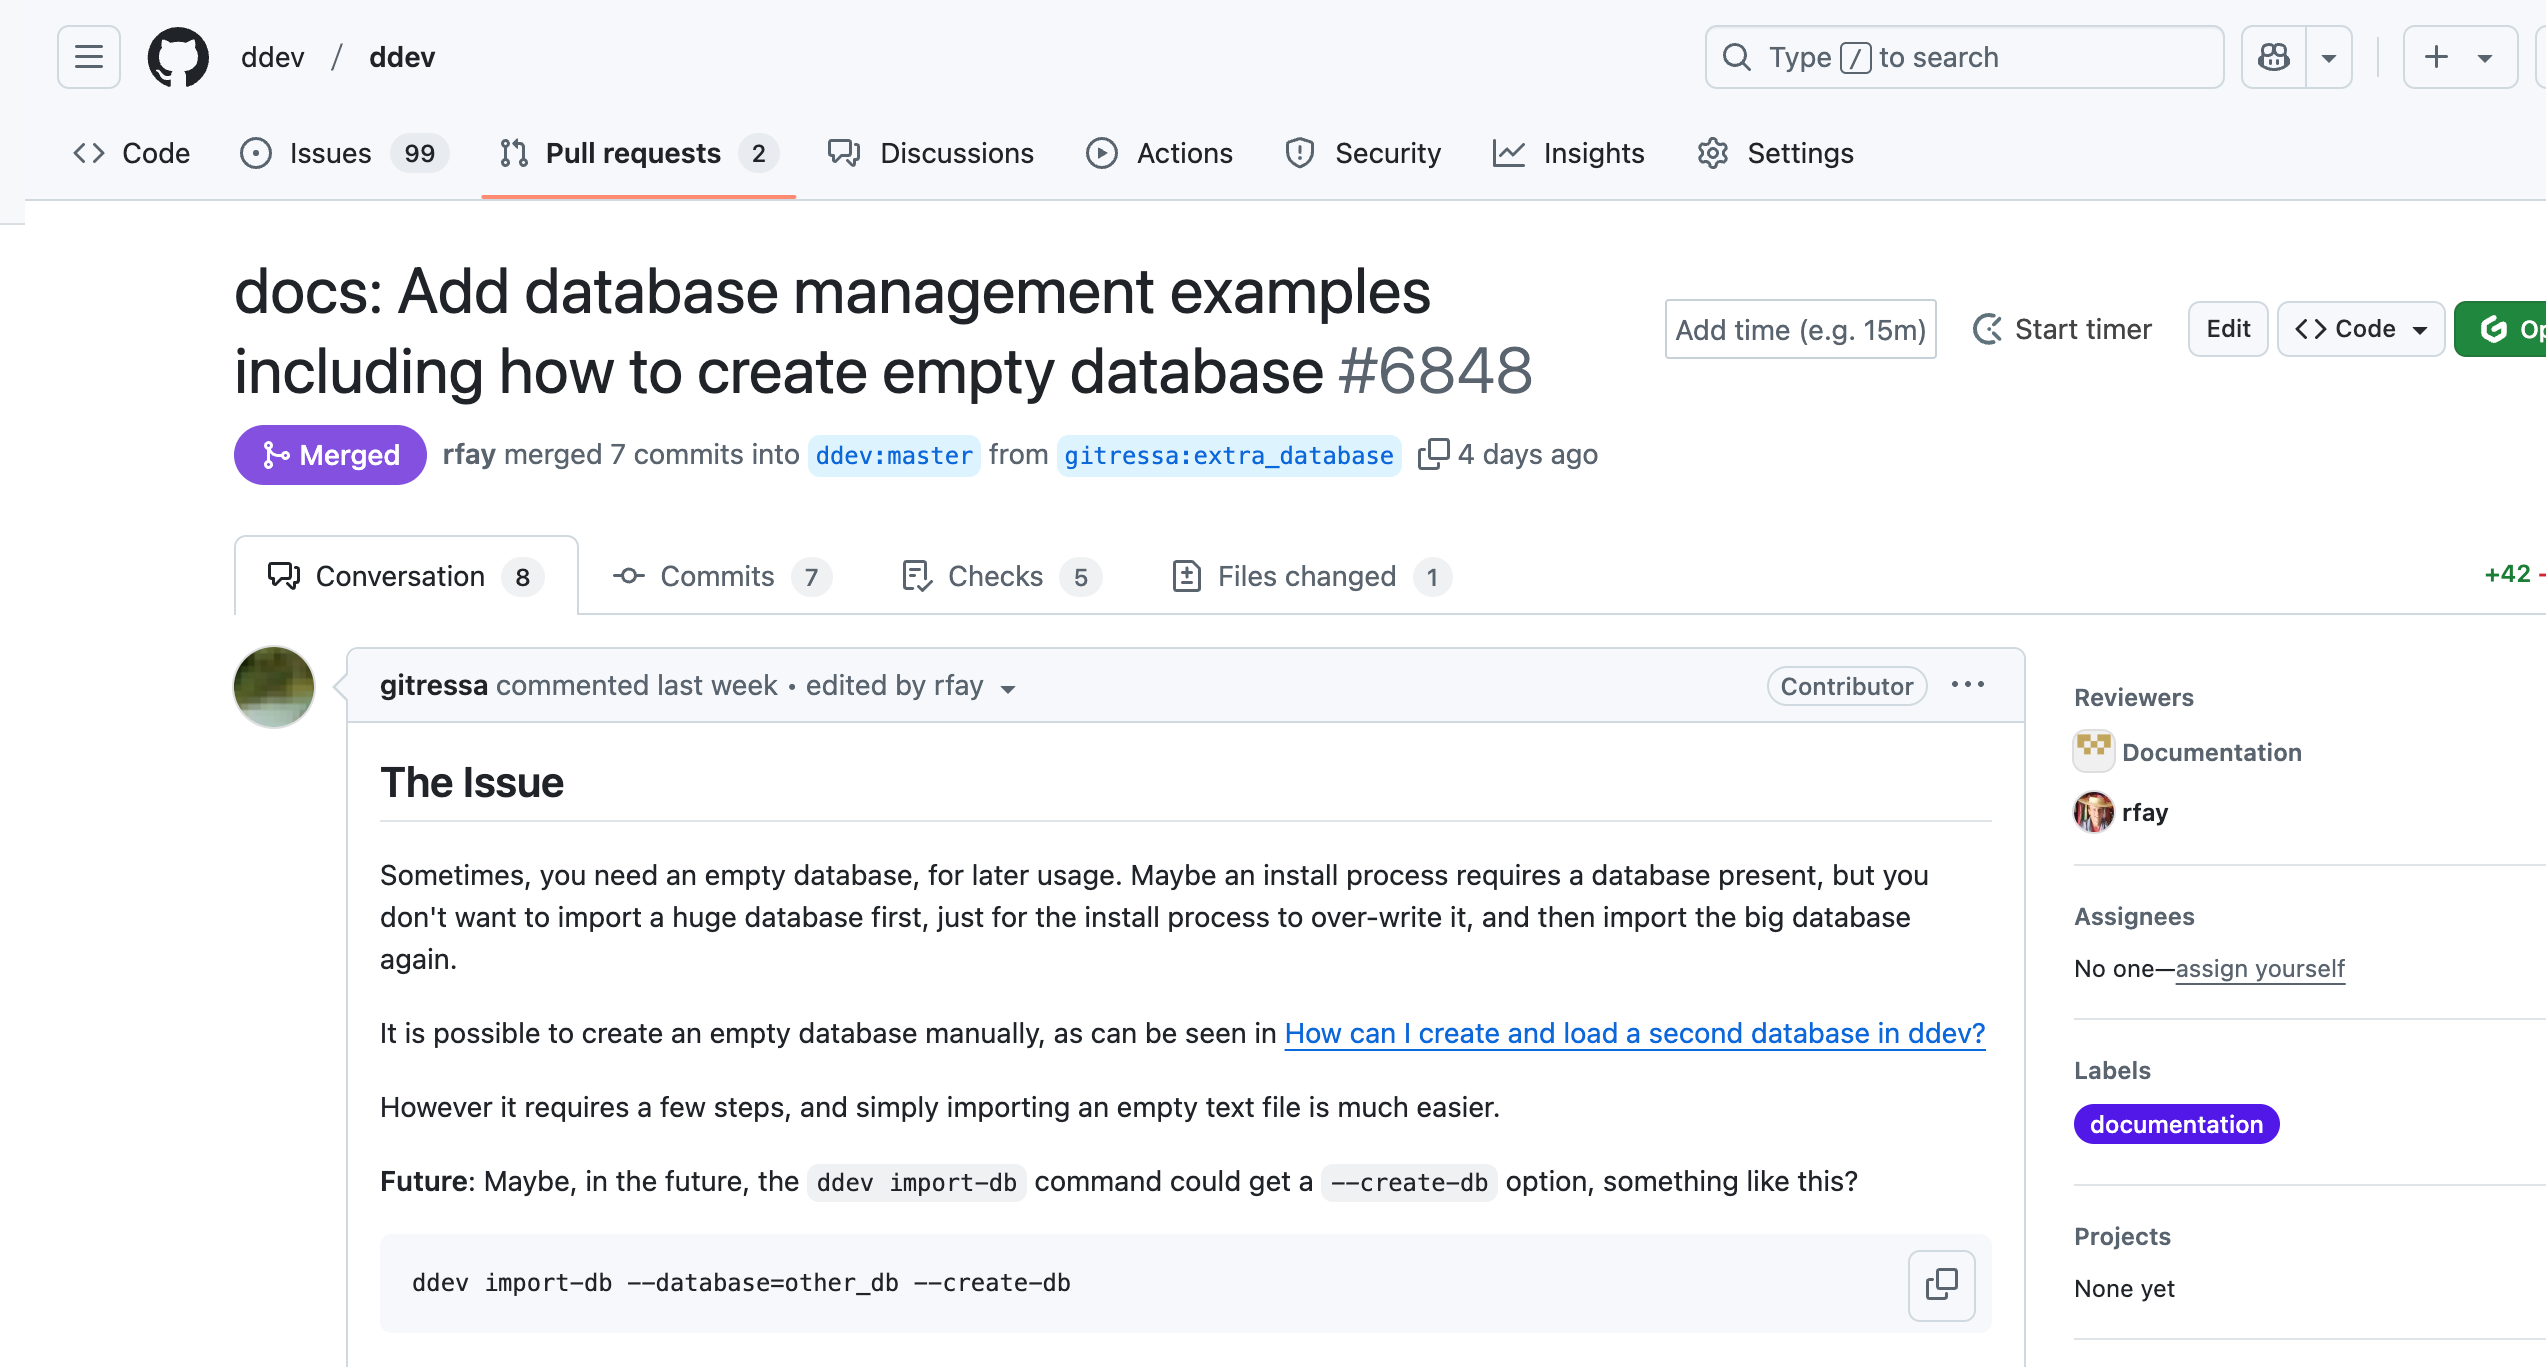This screenshot has width=2546, height=1367.
Task: Open the GitHub Copilot icon
Action: tap(2273, 57)
